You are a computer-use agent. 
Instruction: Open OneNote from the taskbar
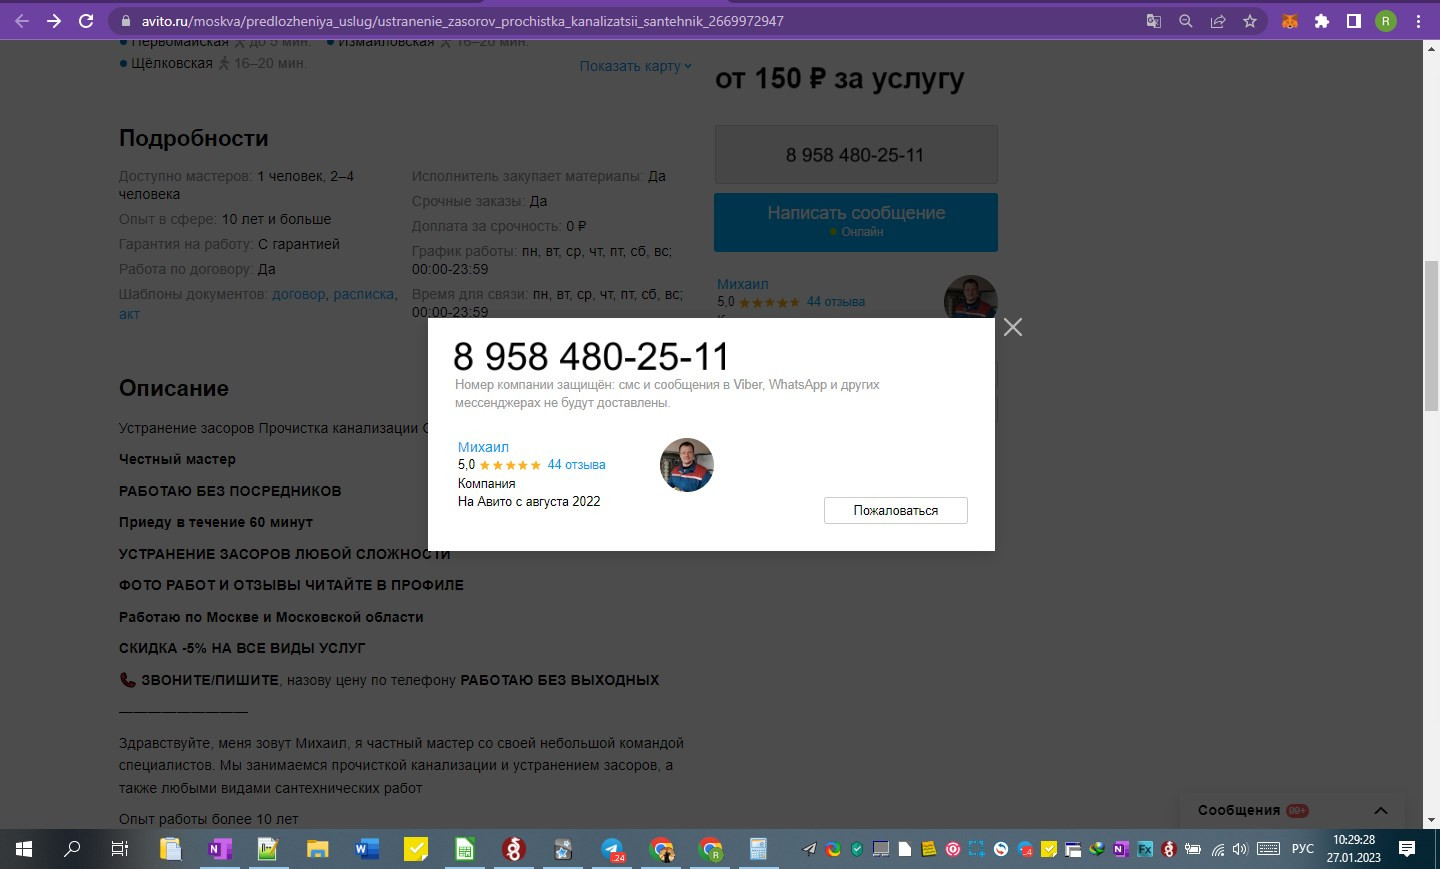point(219,849)
